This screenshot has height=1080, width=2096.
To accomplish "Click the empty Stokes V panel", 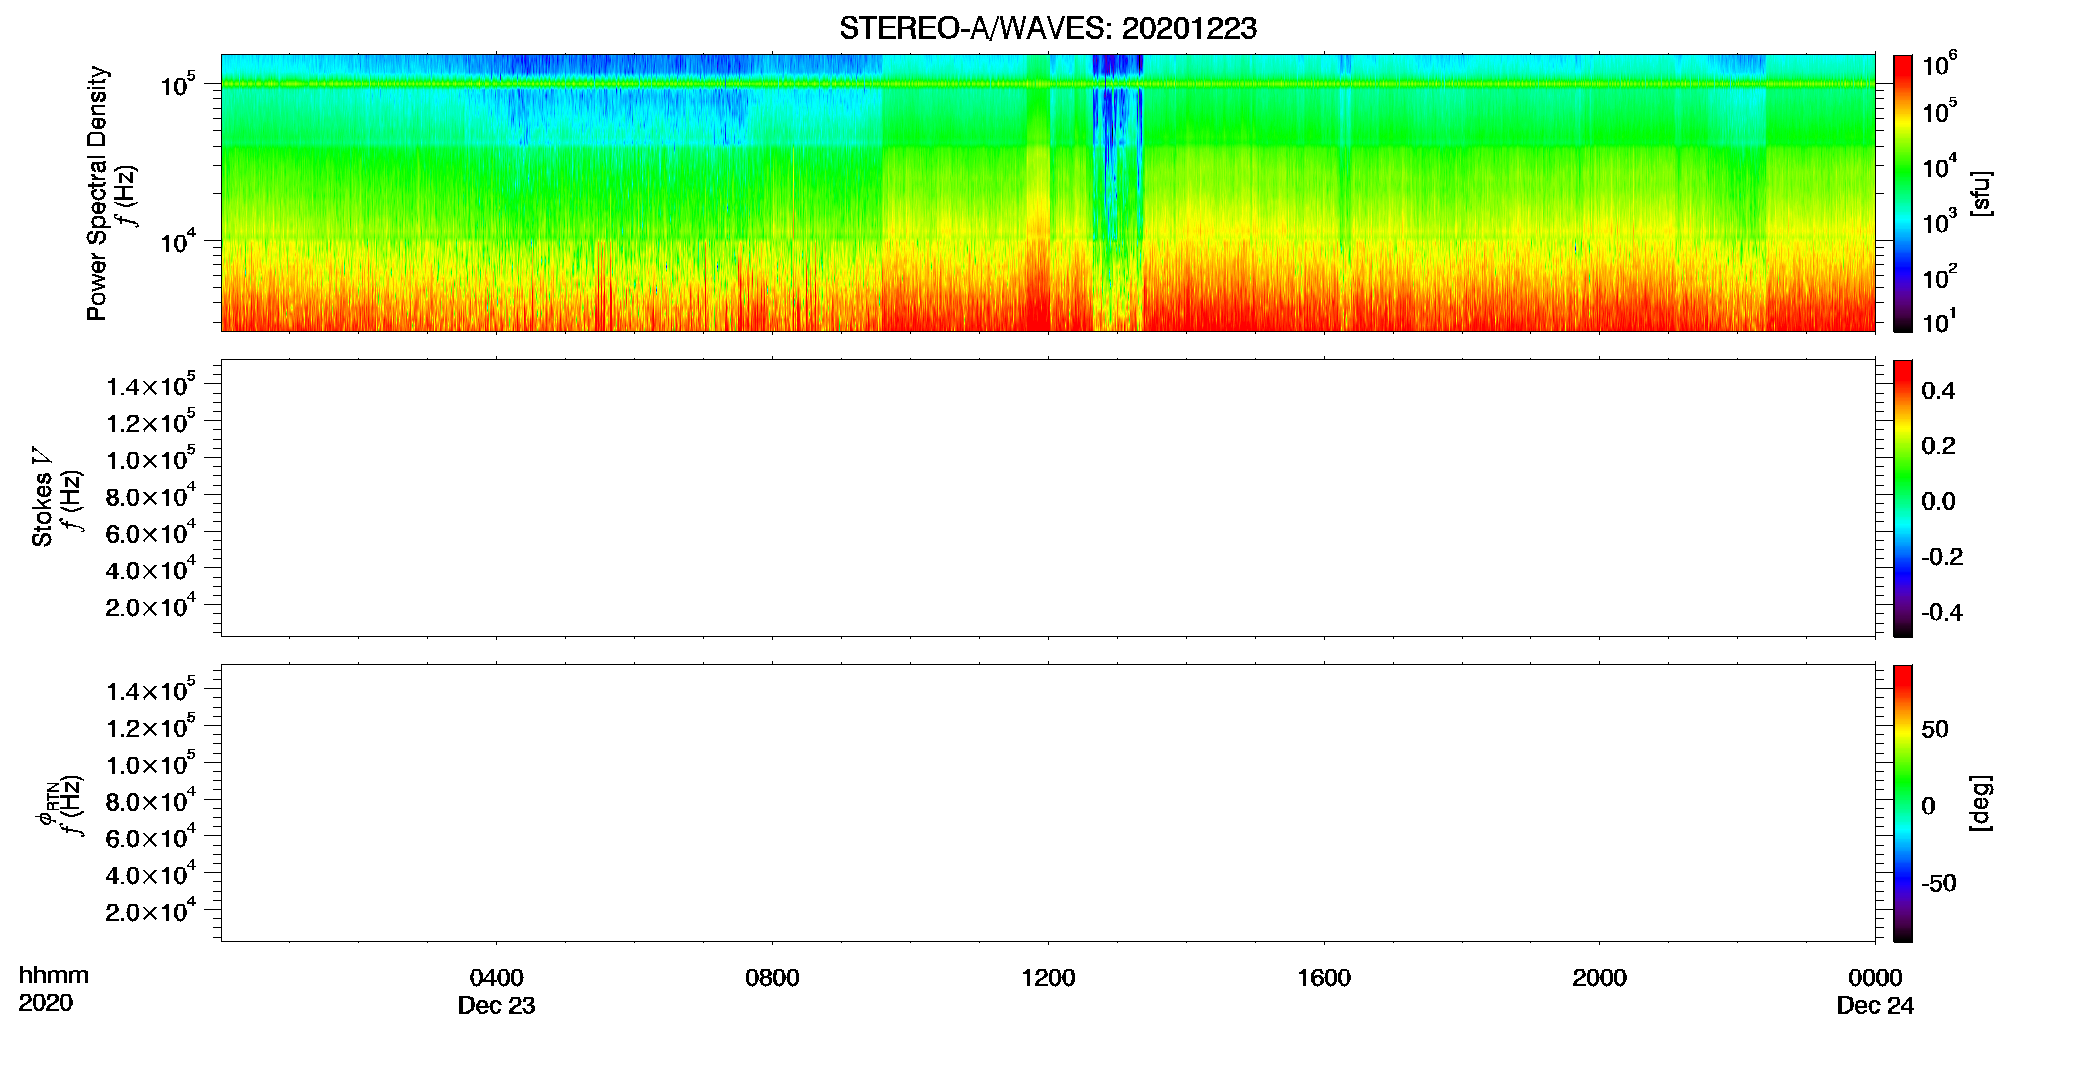I will click(x=1048, y=498).
